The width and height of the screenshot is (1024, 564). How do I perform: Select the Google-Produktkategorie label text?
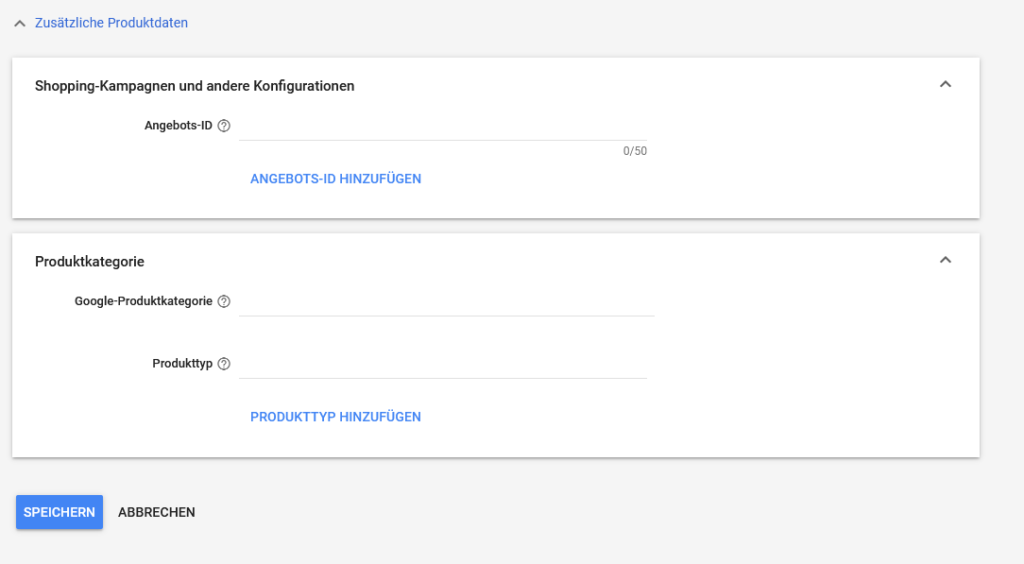coord(143,301)
